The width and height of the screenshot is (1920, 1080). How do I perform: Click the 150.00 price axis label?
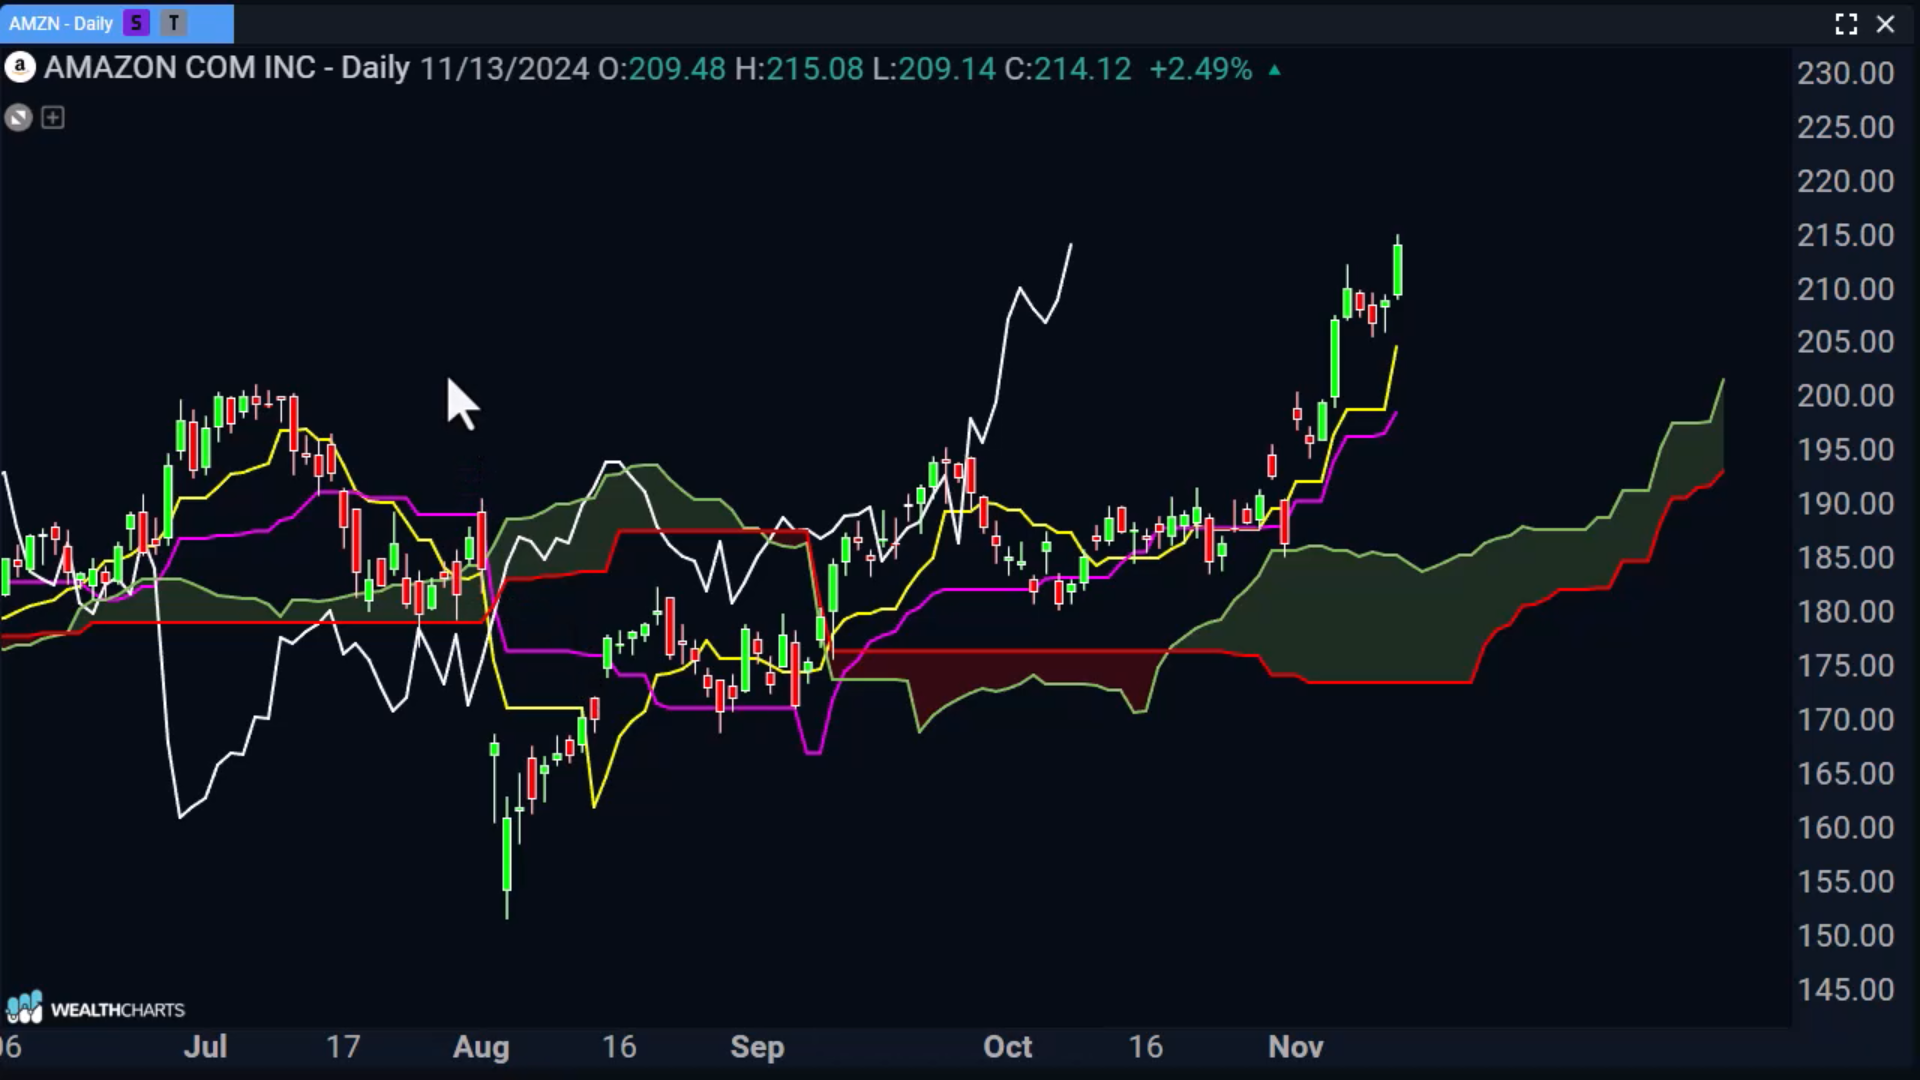1845,936
